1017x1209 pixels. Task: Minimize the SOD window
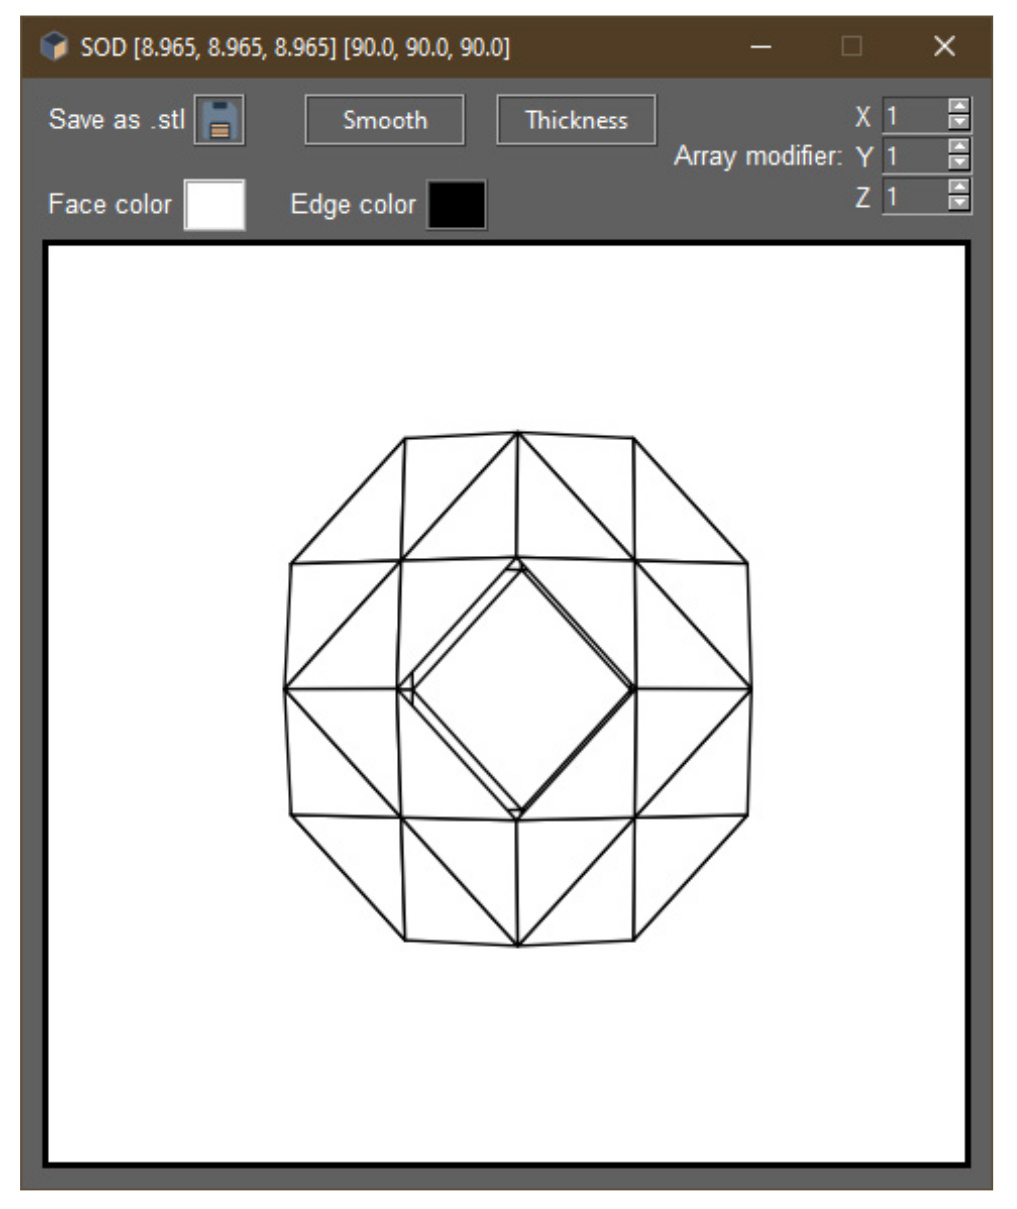click(x=761, y=47)
